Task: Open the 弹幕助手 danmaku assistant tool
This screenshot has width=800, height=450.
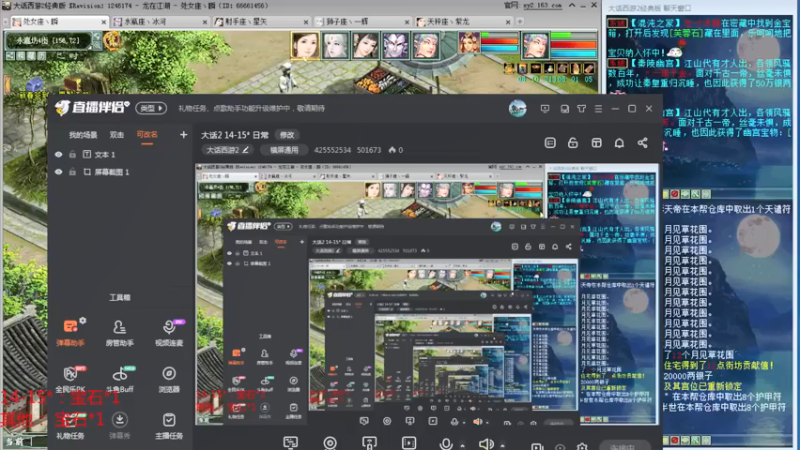Action: coord(70,332)
